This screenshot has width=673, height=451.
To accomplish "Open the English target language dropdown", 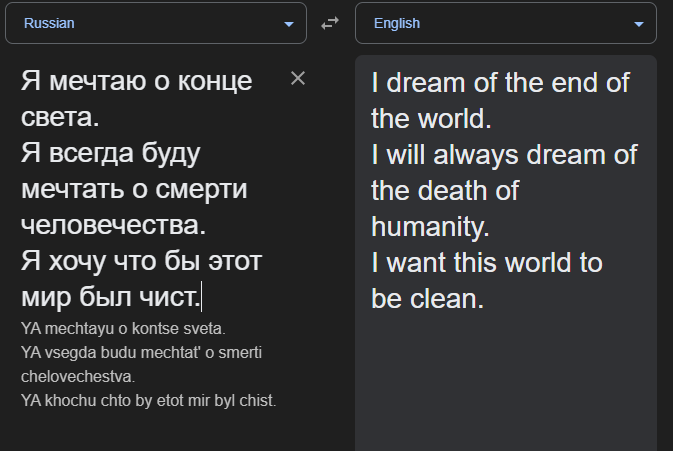I will click(x=506, y=23).
